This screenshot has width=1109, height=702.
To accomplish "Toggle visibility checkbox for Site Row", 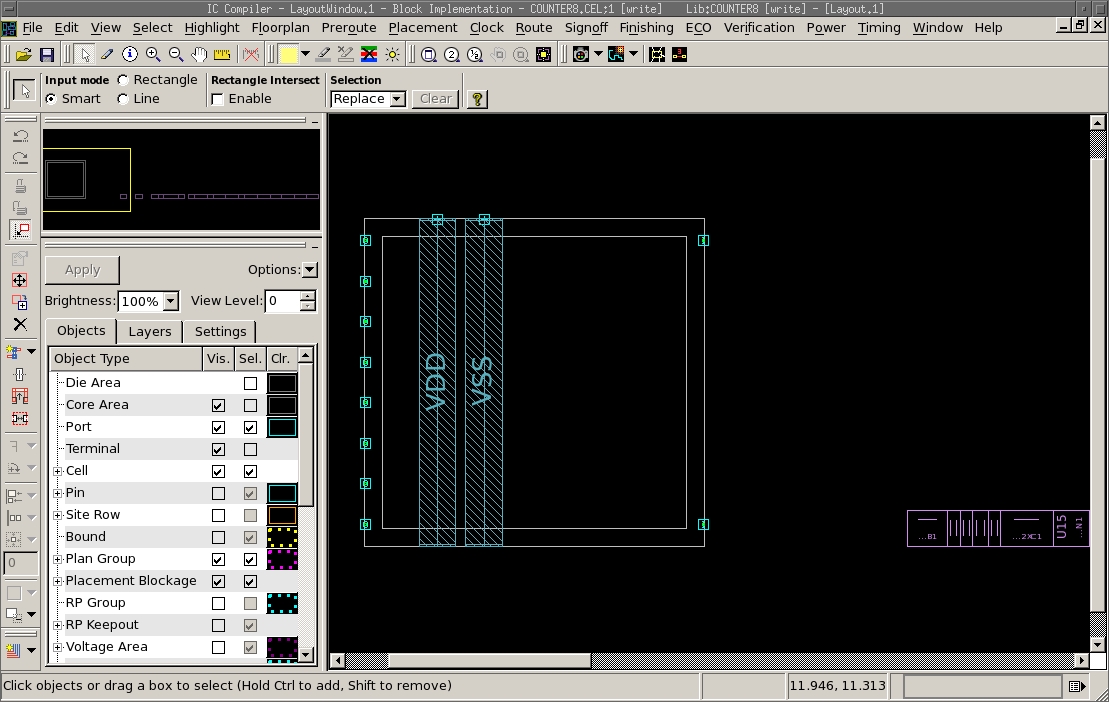I will click(x=218, y=515).
